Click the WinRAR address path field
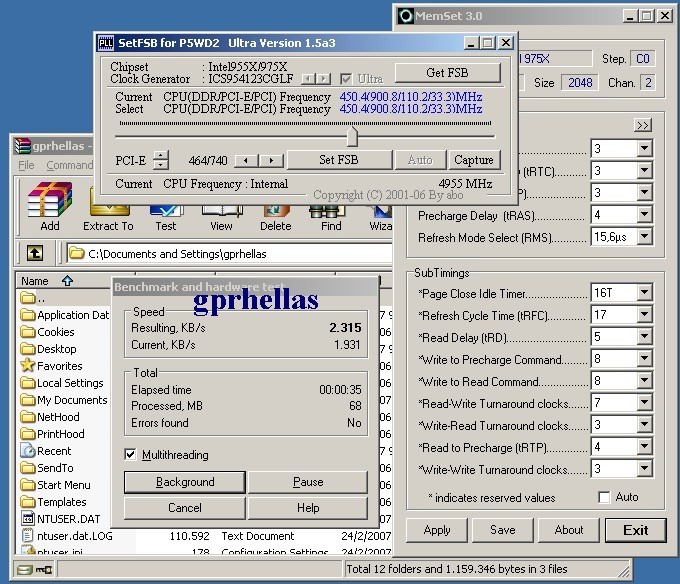This screenshot has width=680, height=584. point(230,254)
